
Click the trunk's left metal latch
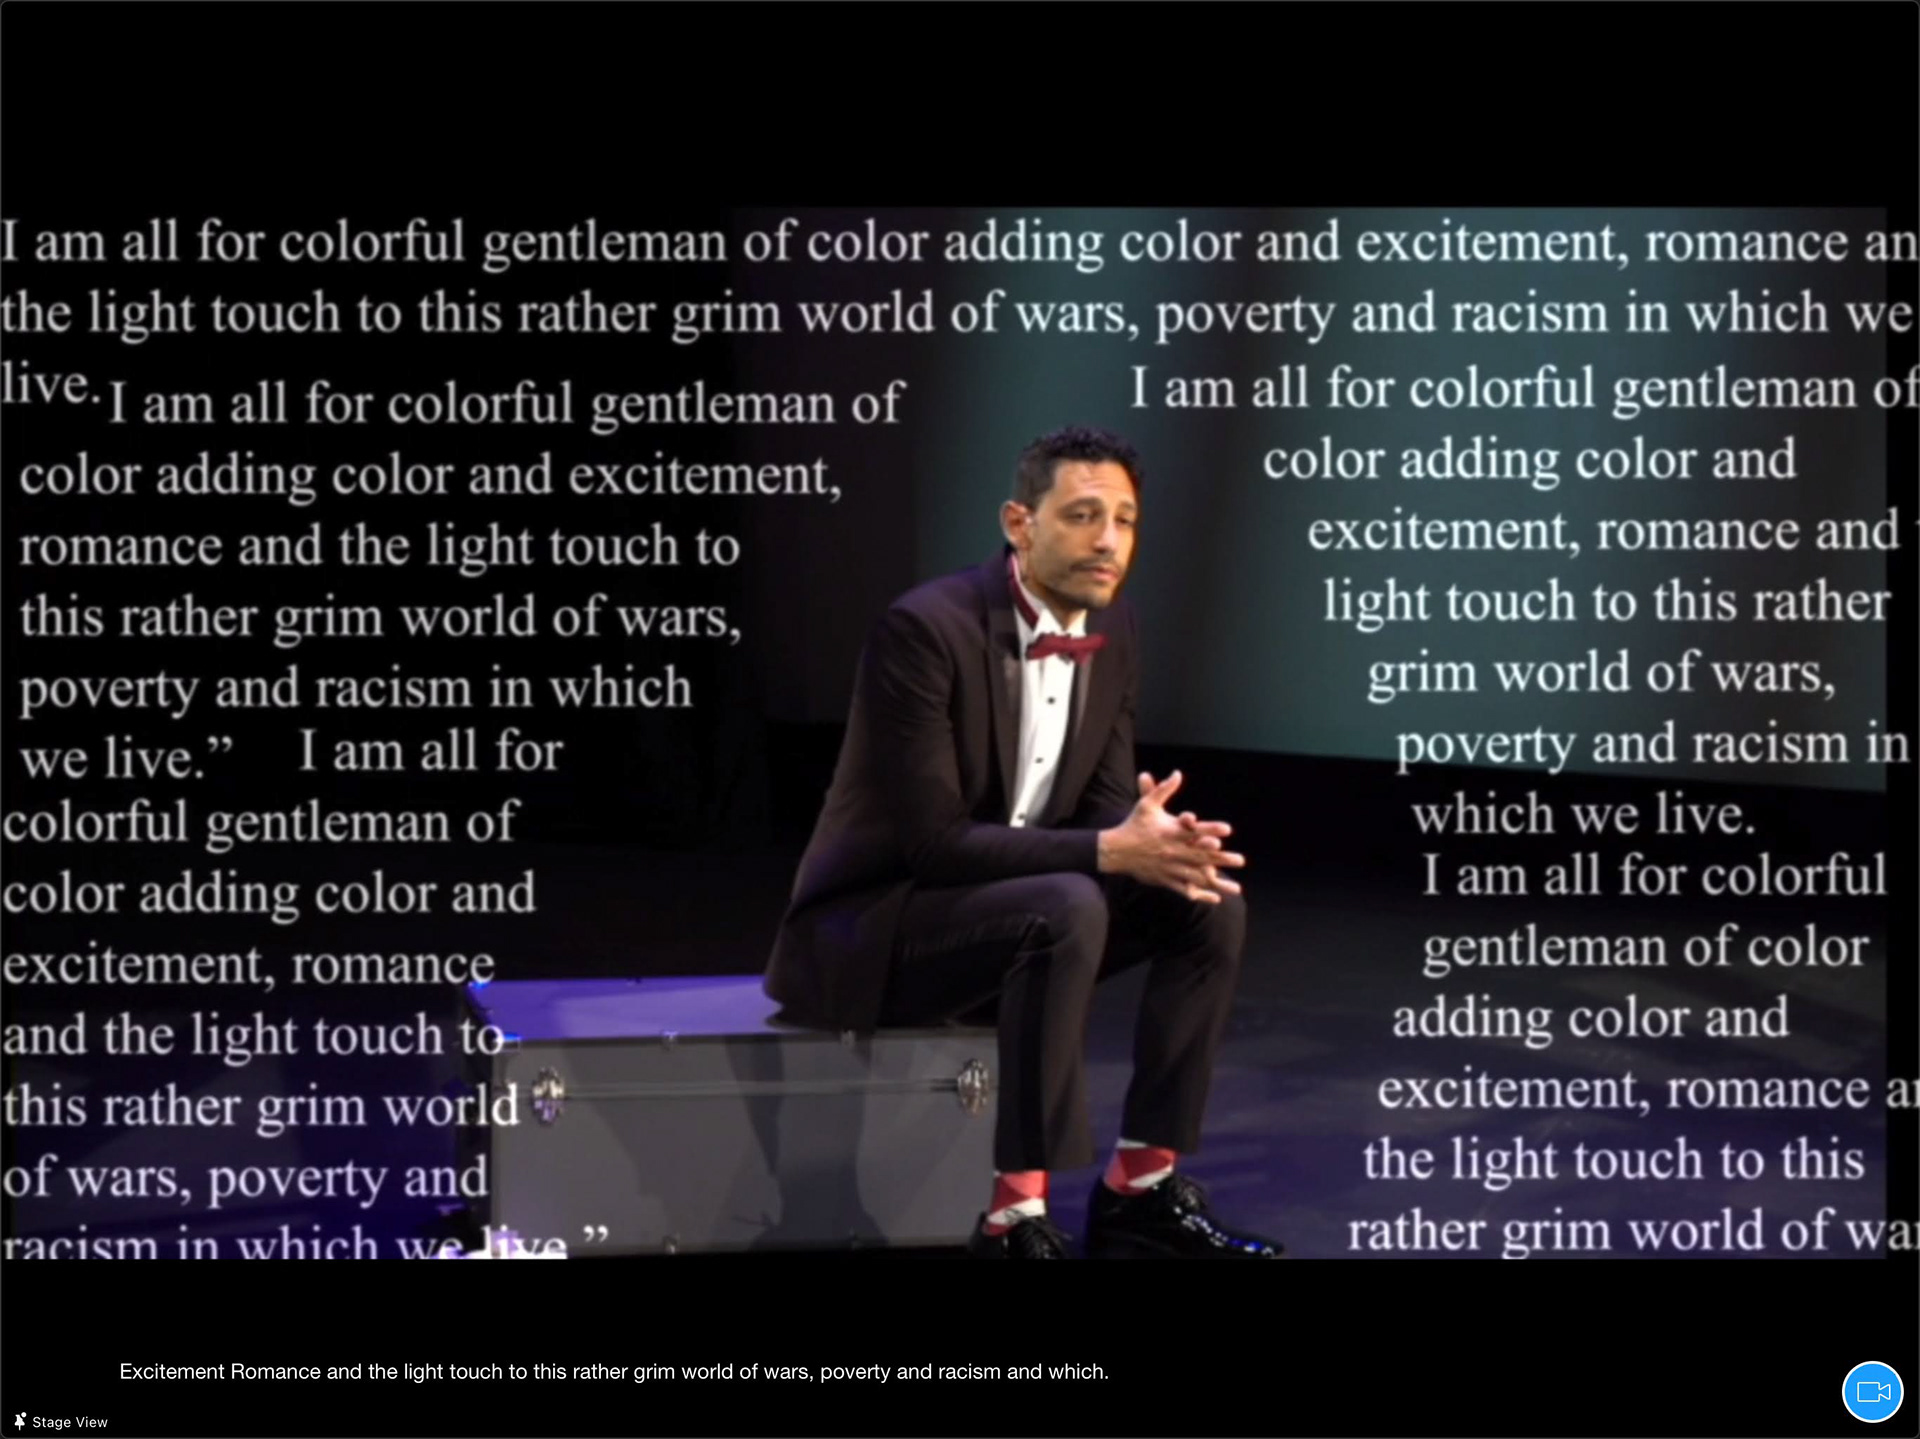(548, 1094)
